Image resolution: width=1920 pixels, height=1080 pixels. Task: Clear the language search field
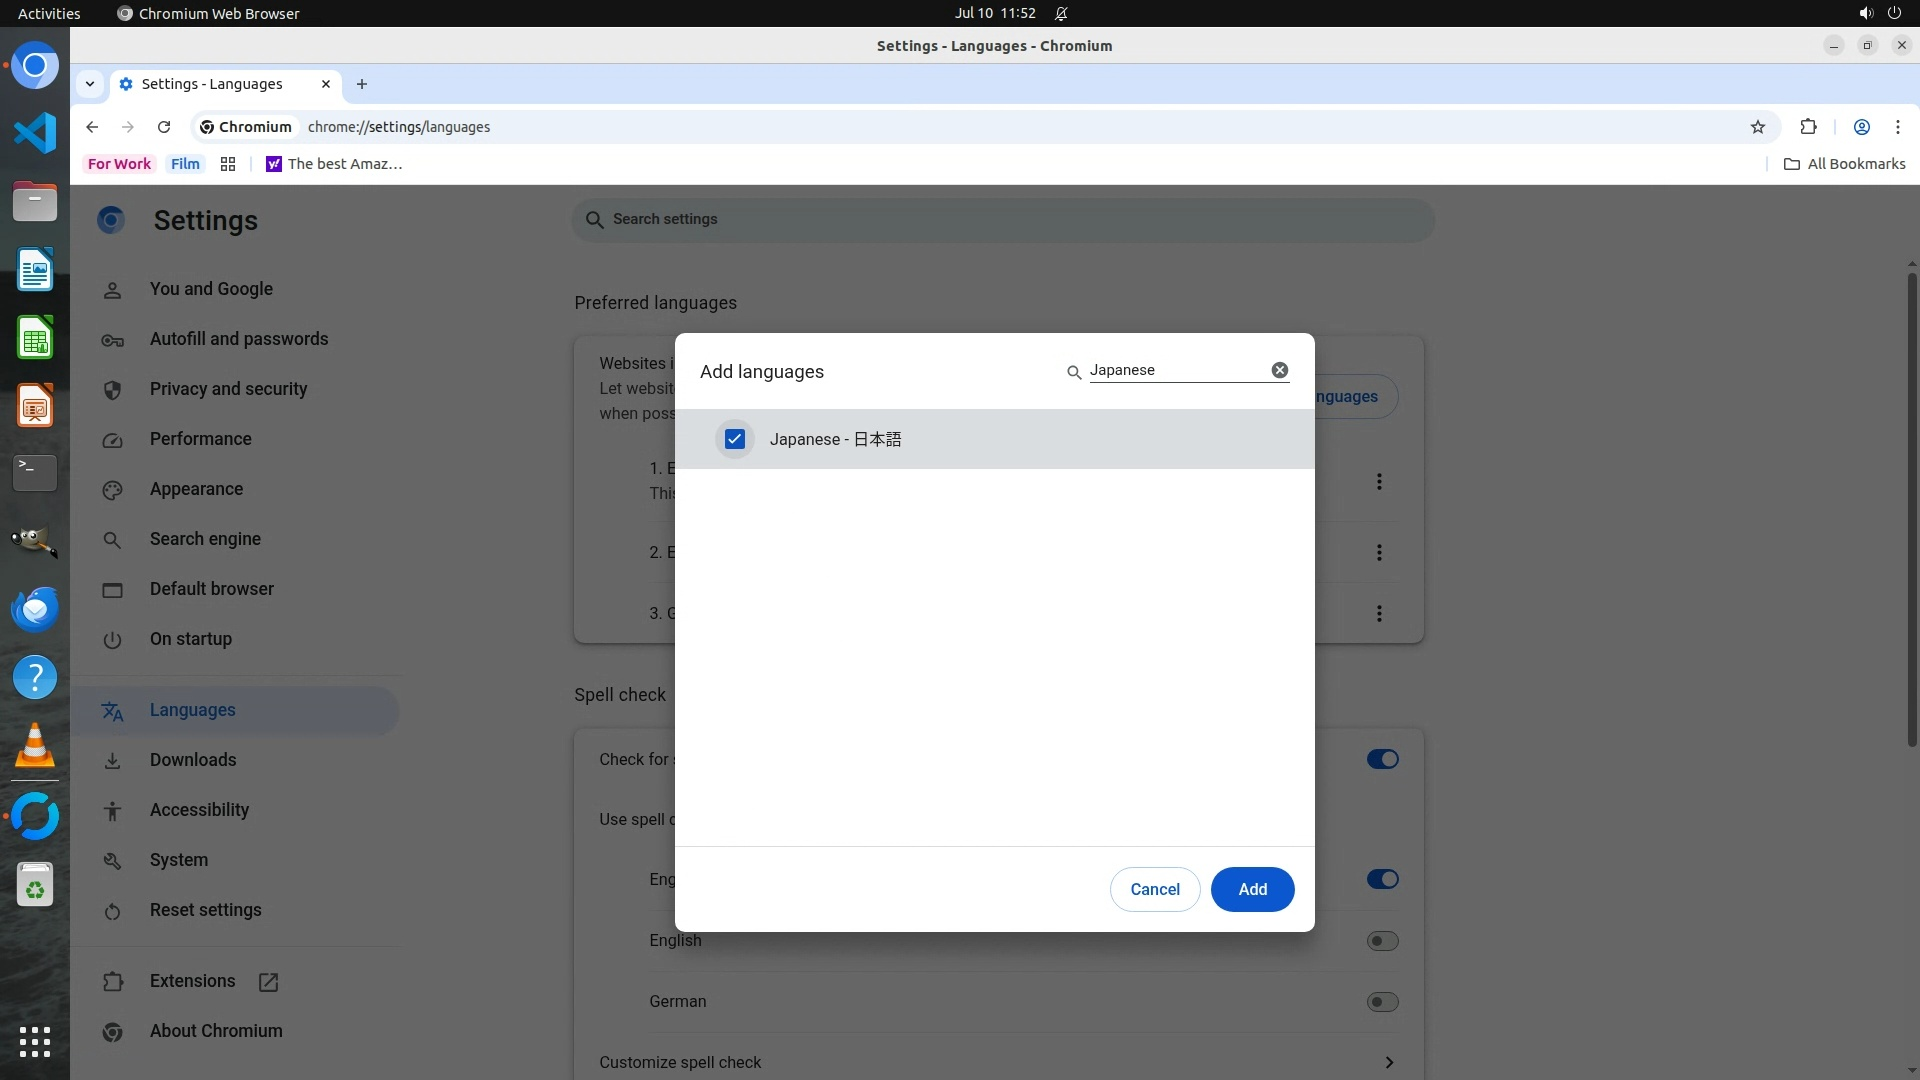point(1279,370)
